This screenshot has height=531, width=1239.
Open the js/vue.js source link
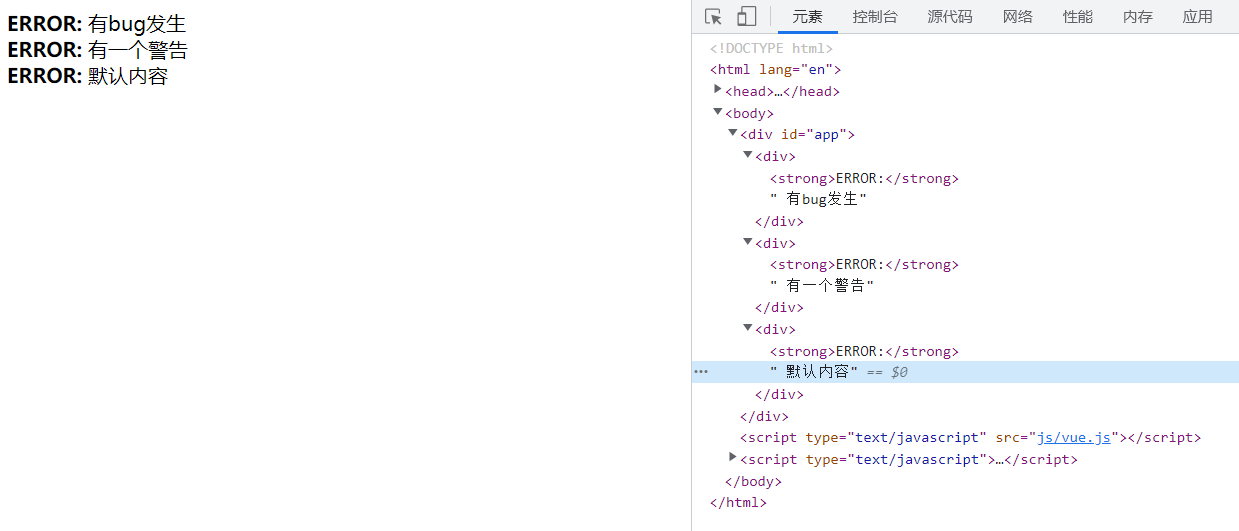point(1075,438)
